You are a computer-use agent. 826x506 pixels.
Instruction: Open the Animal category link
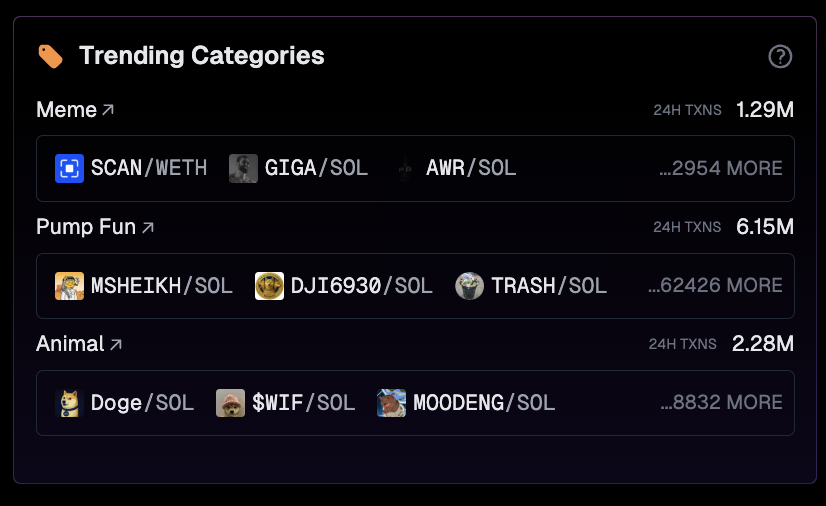click(x=79, y=344)
